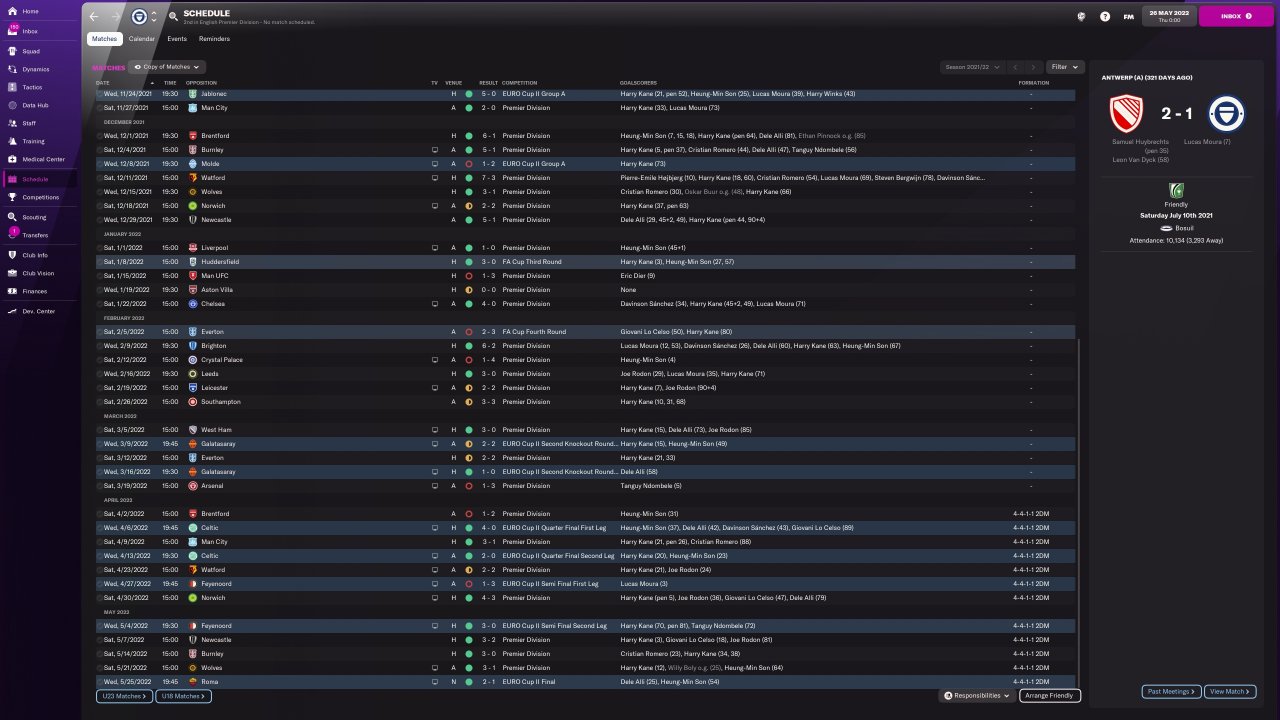Select the Matches tab

pos(105,39)
